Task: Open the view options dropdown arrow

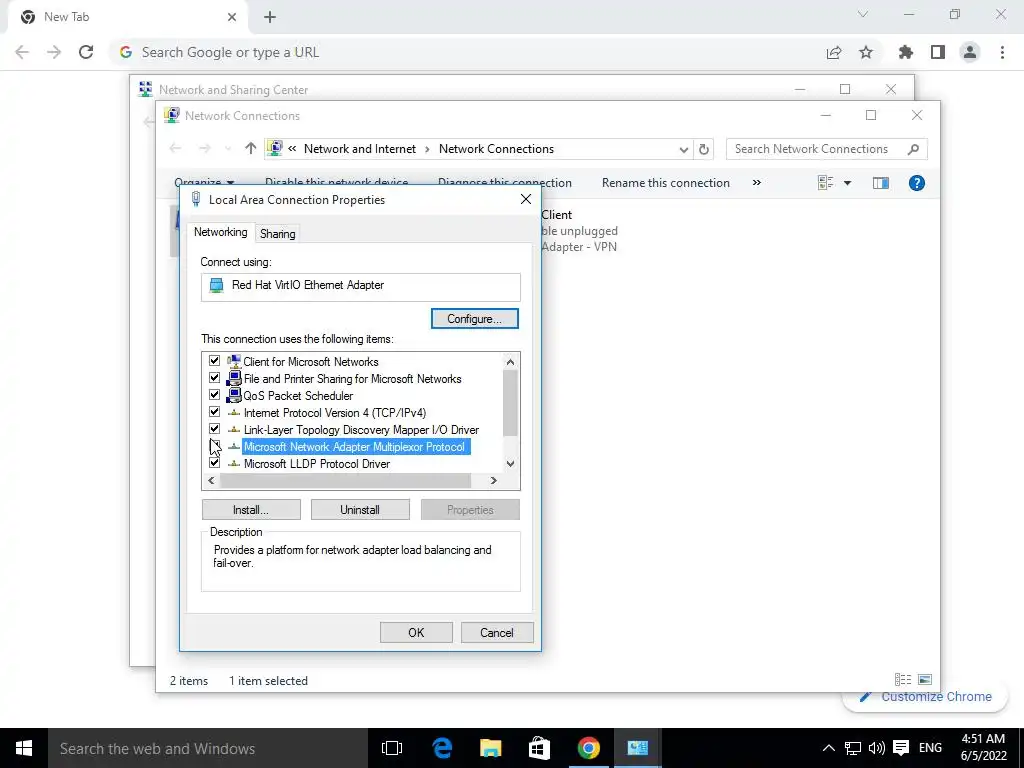Action: pos(848,183)
